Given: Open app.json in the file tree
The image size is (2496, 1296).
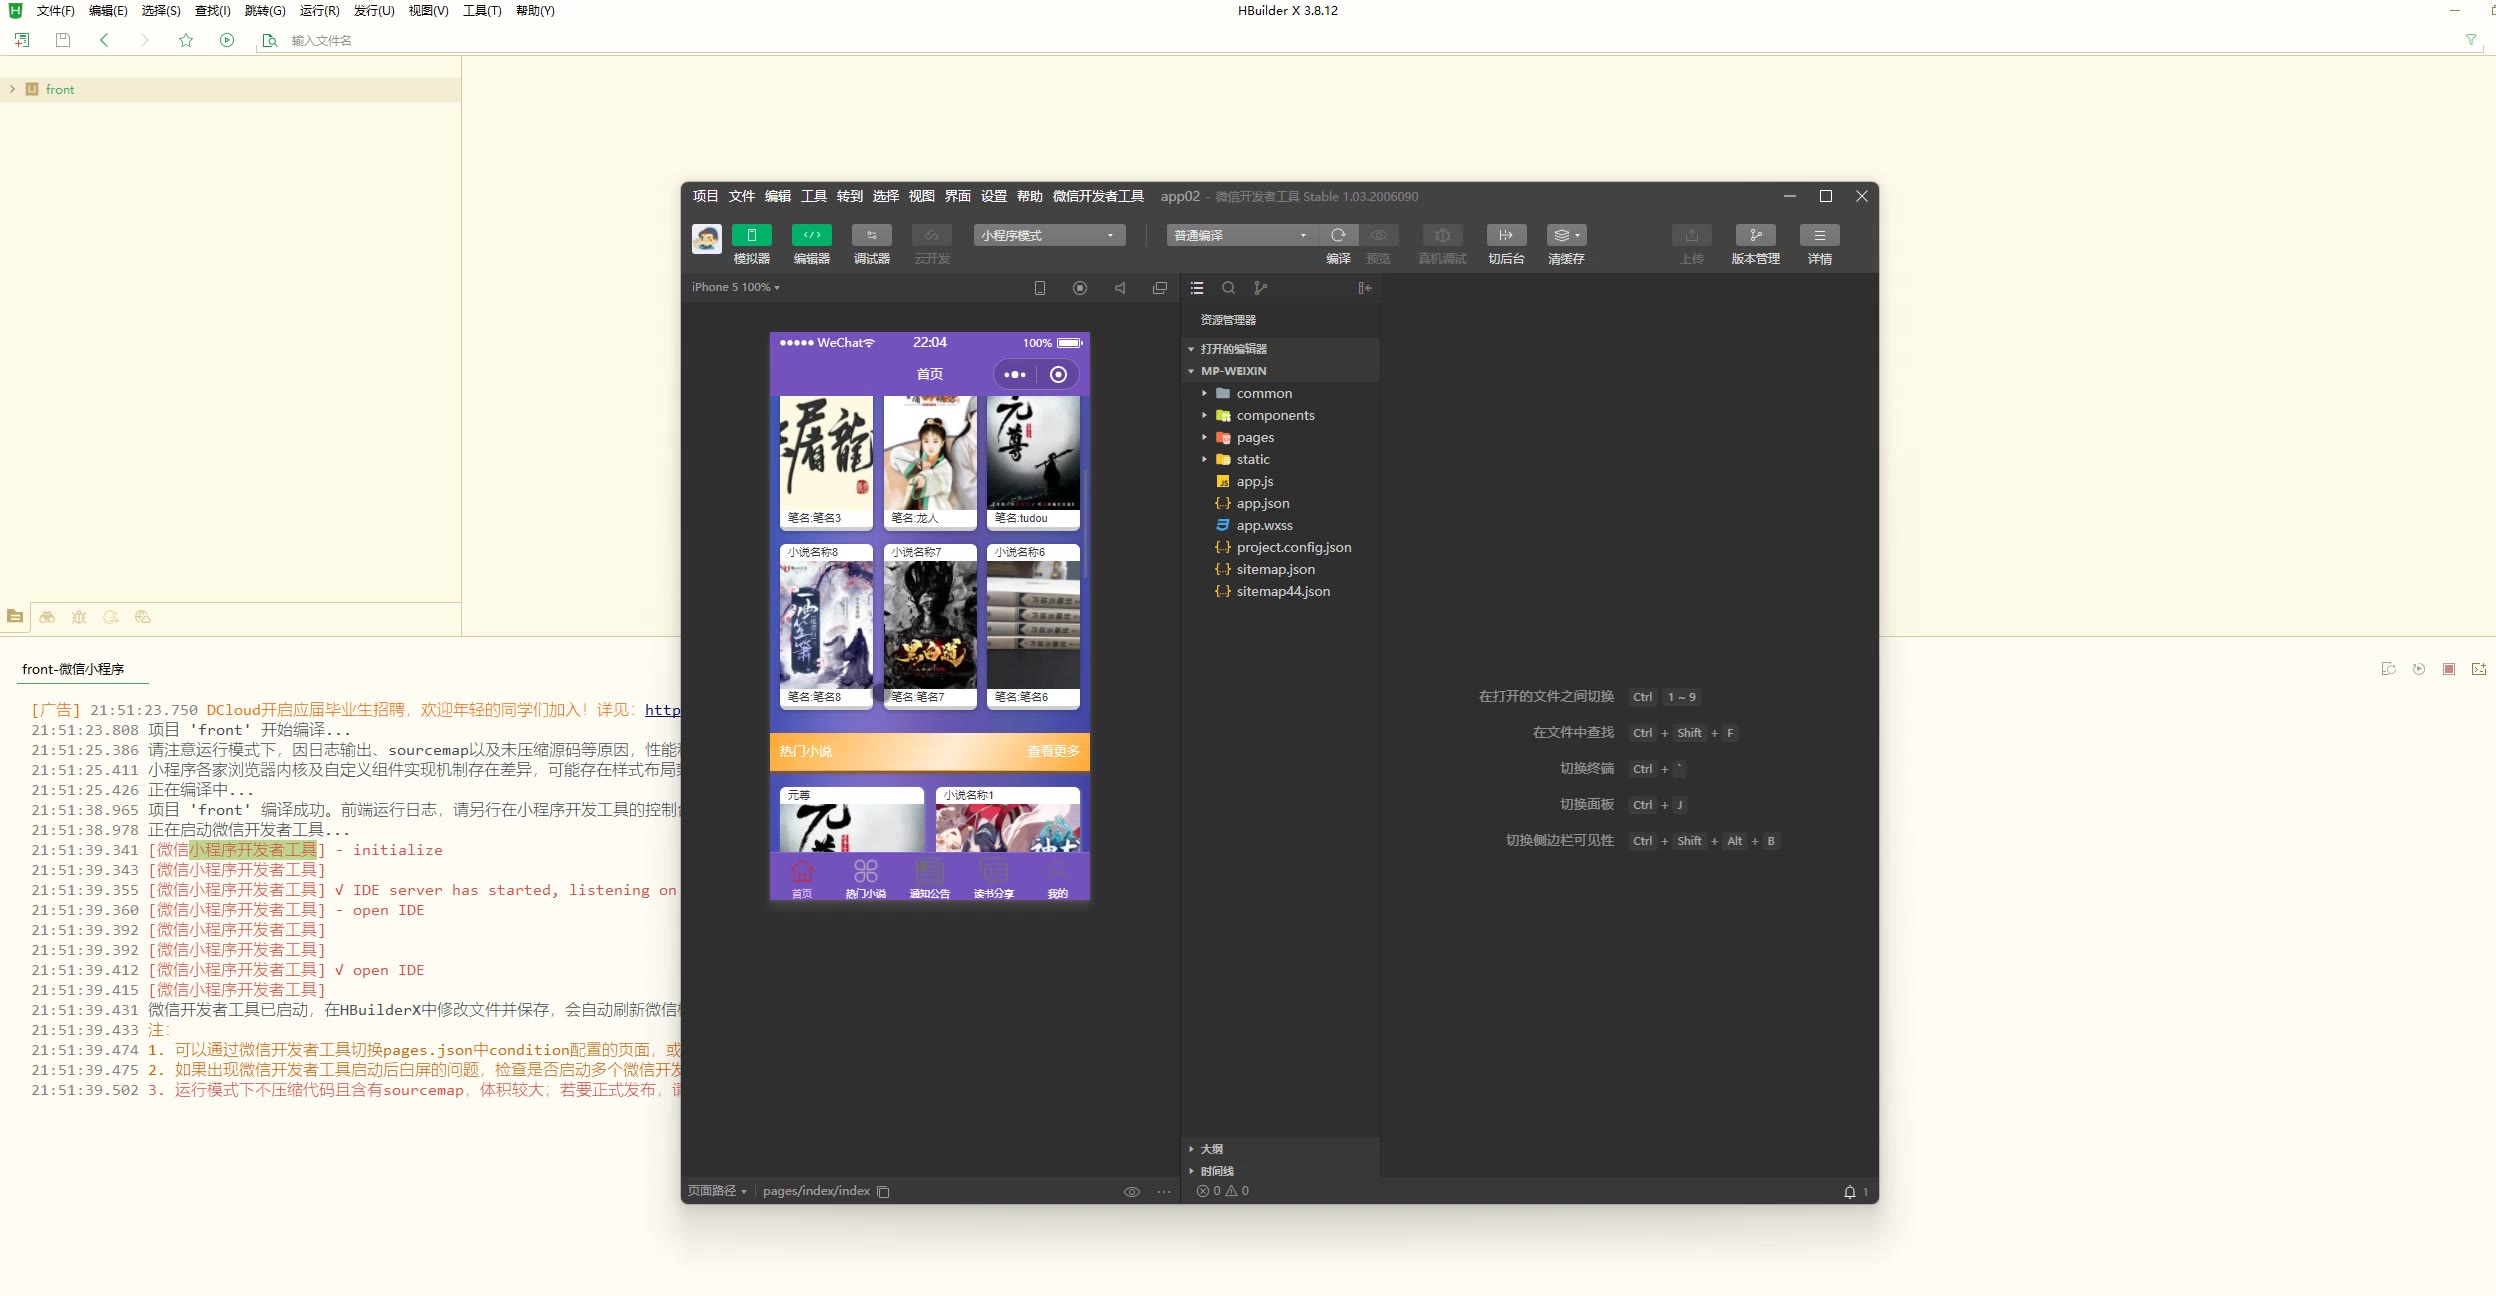Looking at the screenshot, I should 1262,504.
